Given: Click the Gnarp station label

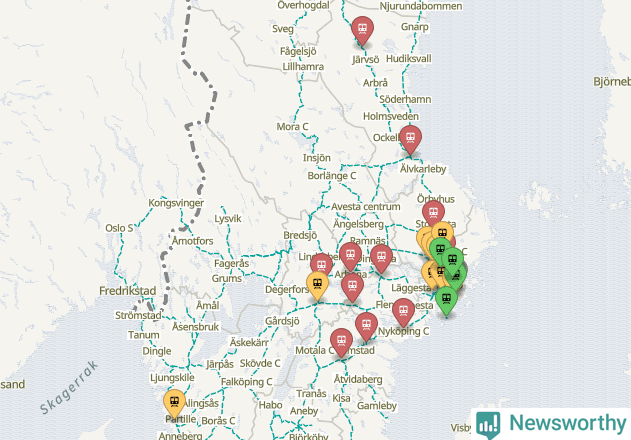Looking at the screenshot, I should point(414,27).
